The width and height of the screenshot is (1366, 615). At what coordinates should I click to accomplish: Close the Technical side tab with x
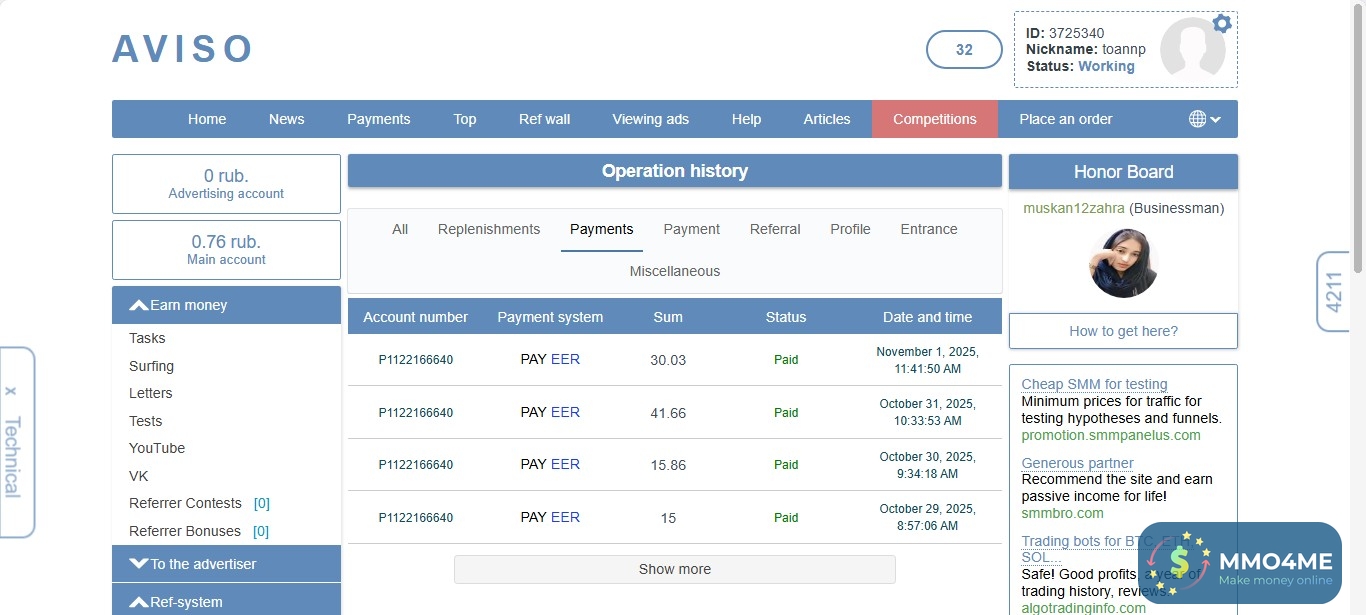11,391
